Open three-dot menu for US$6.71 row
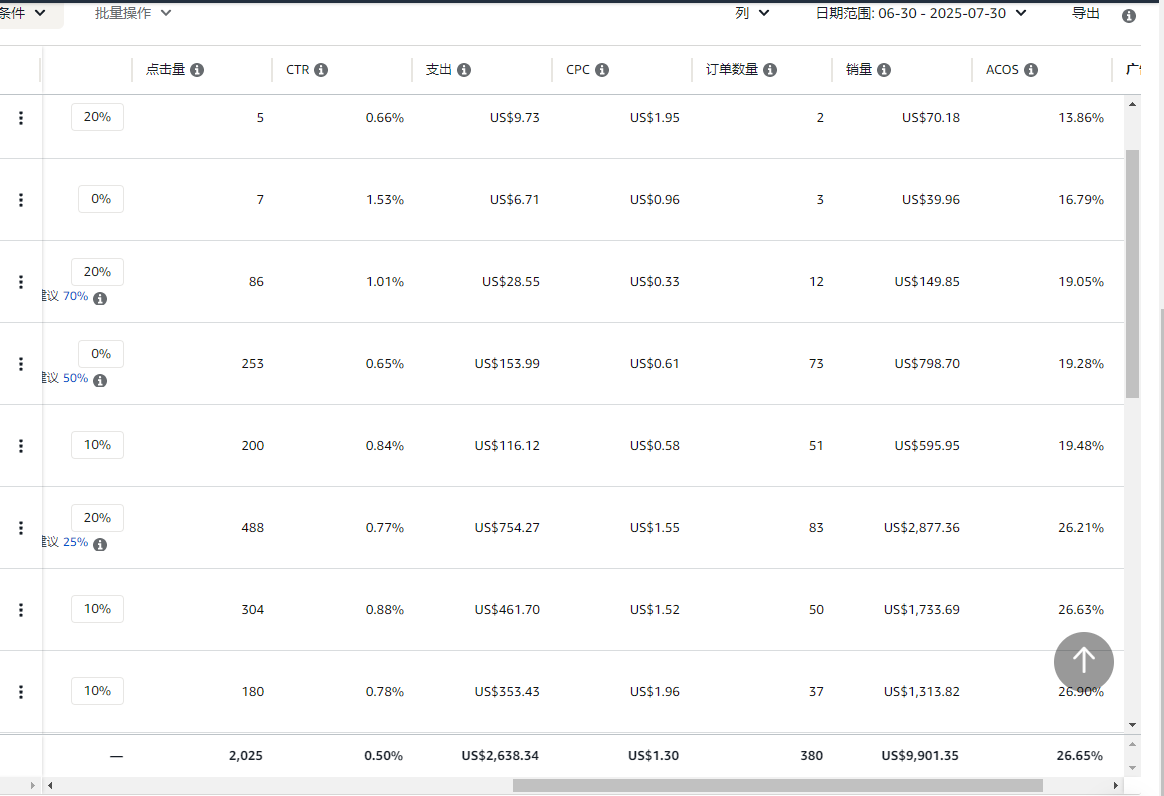 pyautogui.click(x=21, y=200)
